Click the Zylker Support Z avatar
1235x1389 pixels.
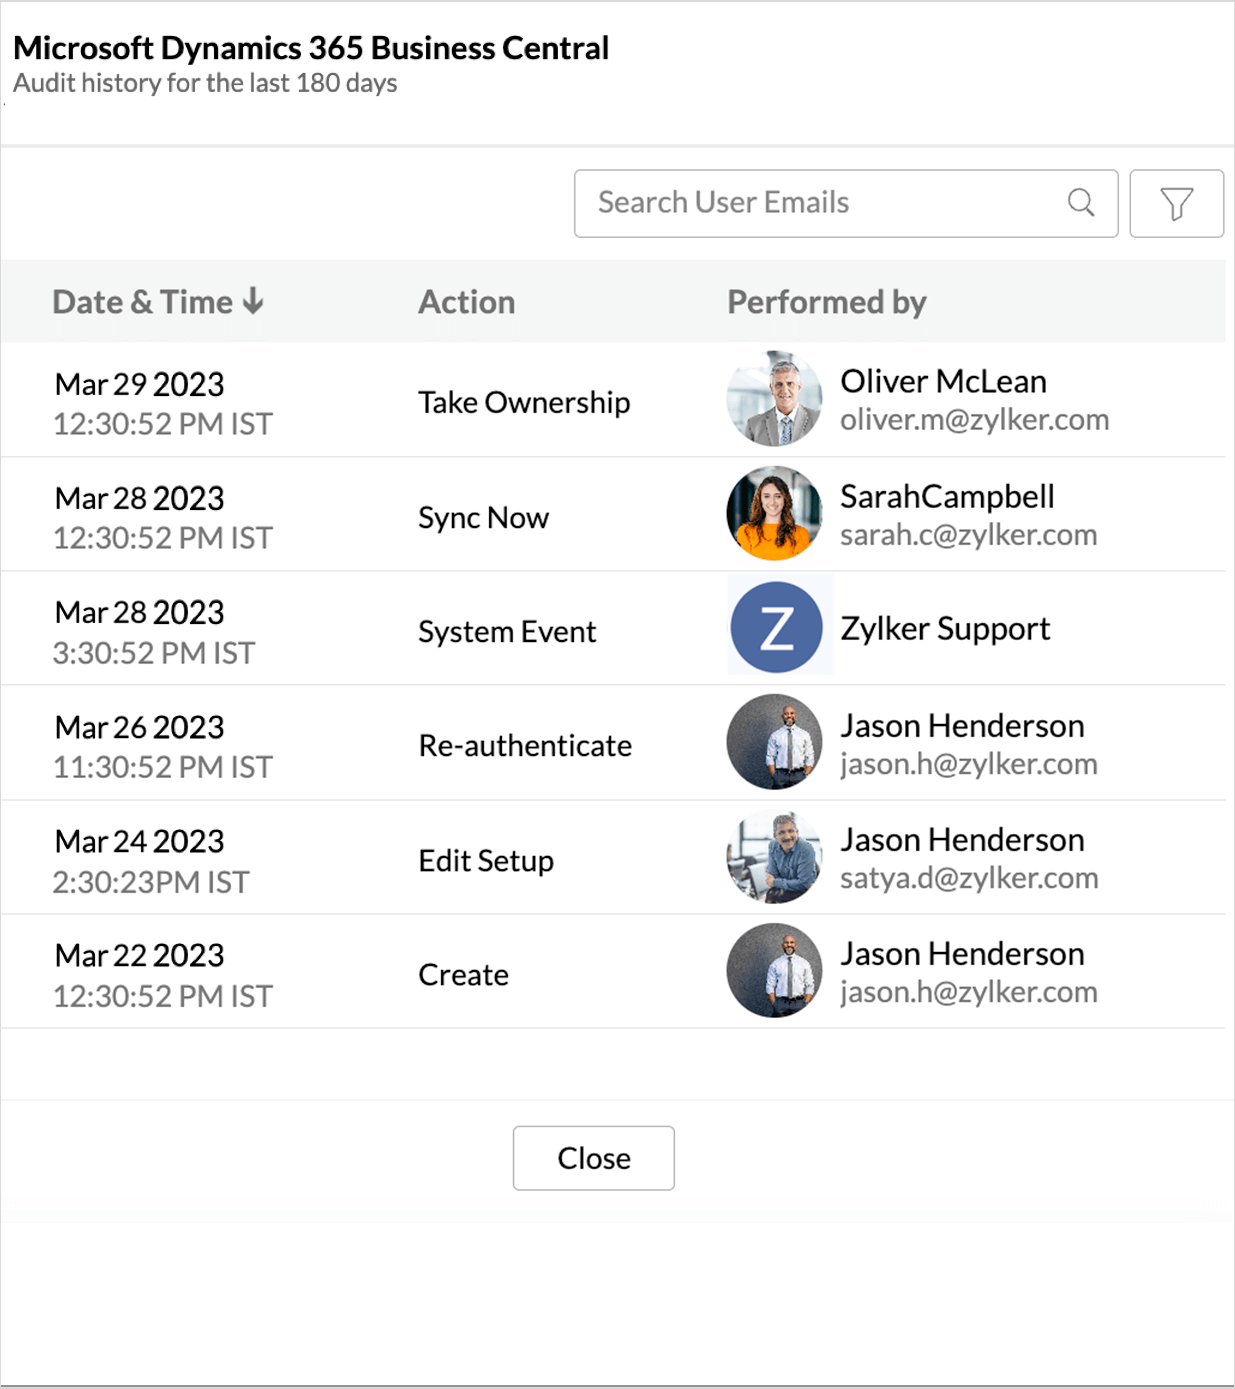pyautogui.click(x=777, y=629)
